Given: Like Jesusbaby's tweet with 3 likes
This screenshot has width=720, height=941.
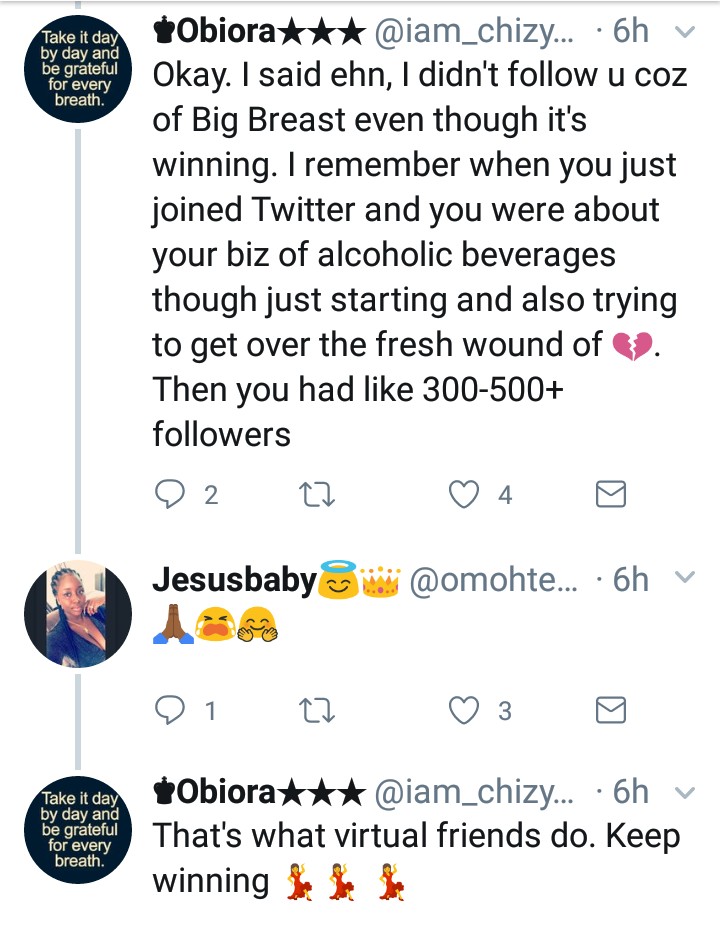Looking at the screenshot, I should [464, 710].
